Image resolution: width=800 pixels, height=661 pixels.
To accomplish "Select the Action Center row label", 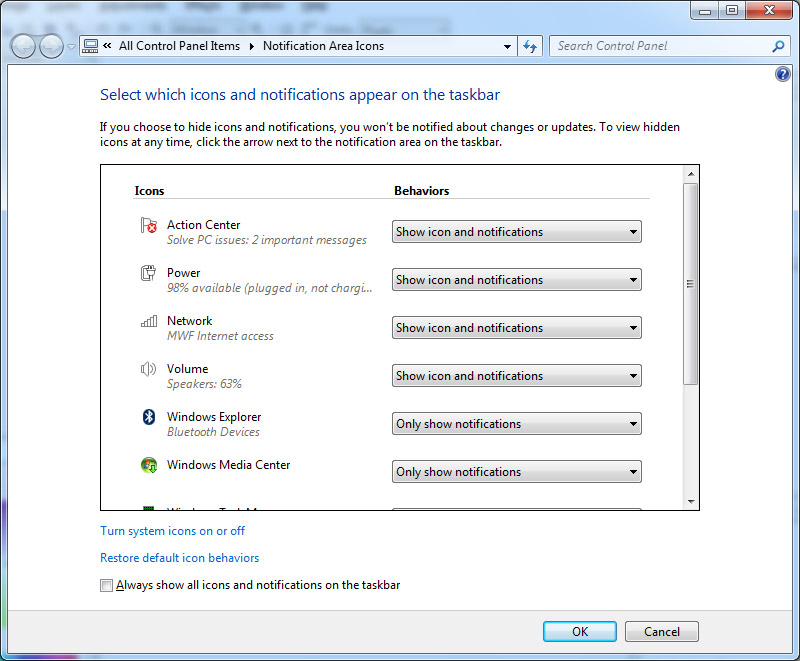I will (x=204, y=225).
